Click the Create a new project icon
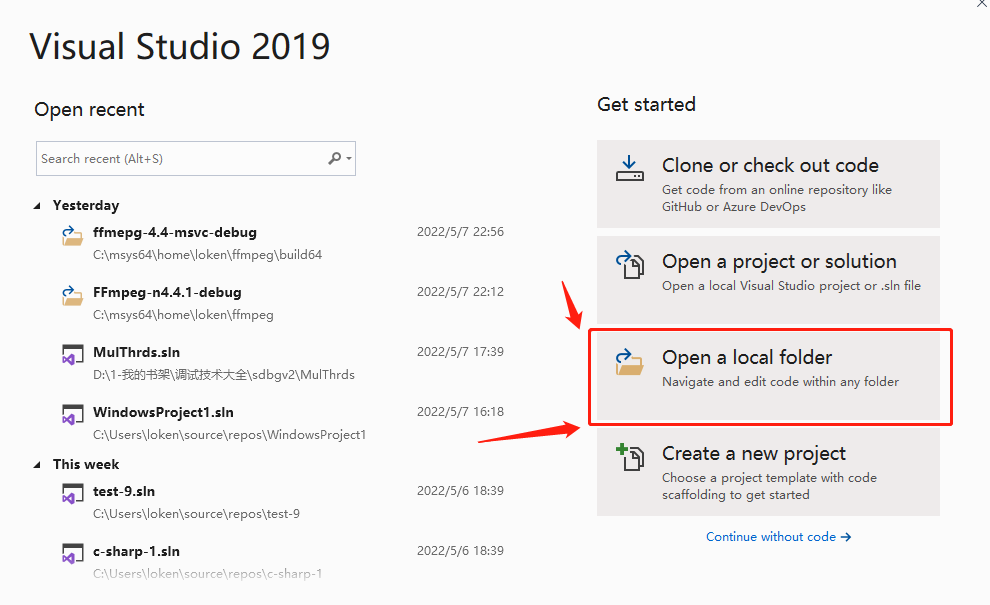 [629, 457]
